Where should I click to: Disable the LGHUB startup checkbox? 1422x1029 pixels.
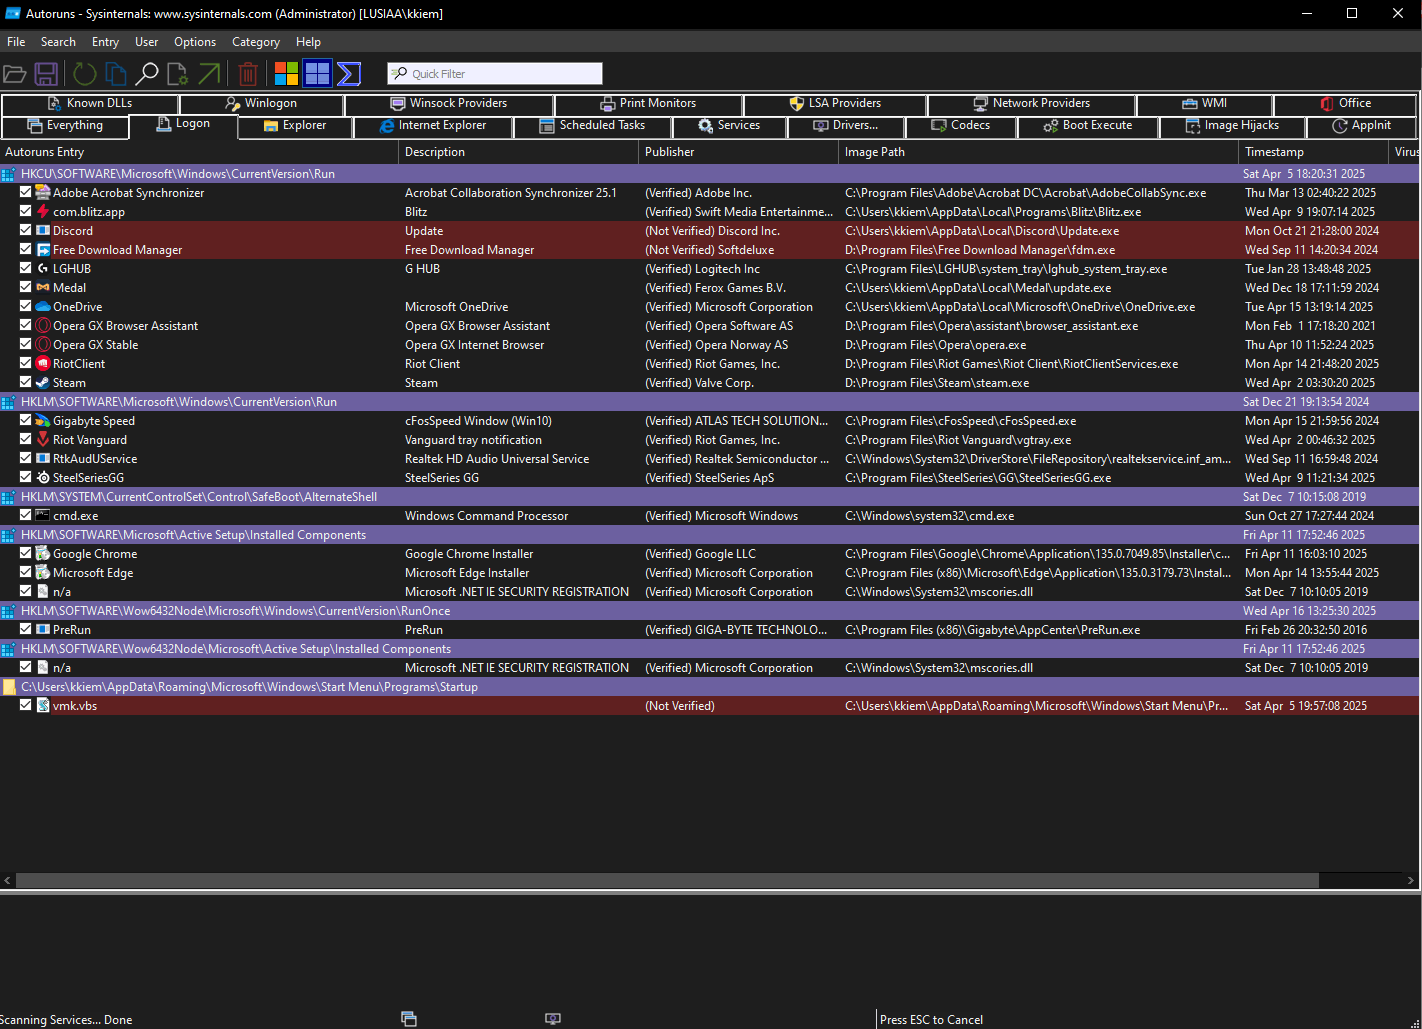pos(26,269)
